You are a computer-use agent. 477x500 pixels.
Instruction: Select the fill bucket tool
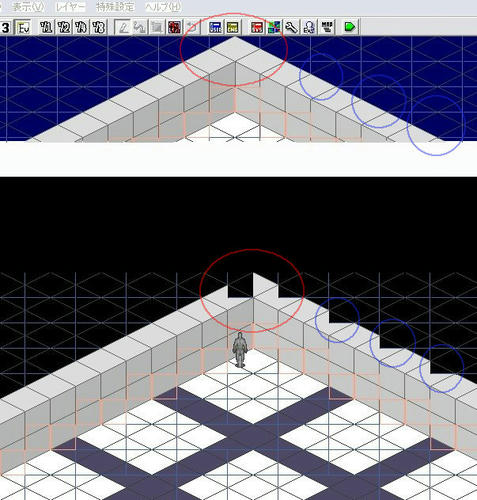click(x=139, y=27)
